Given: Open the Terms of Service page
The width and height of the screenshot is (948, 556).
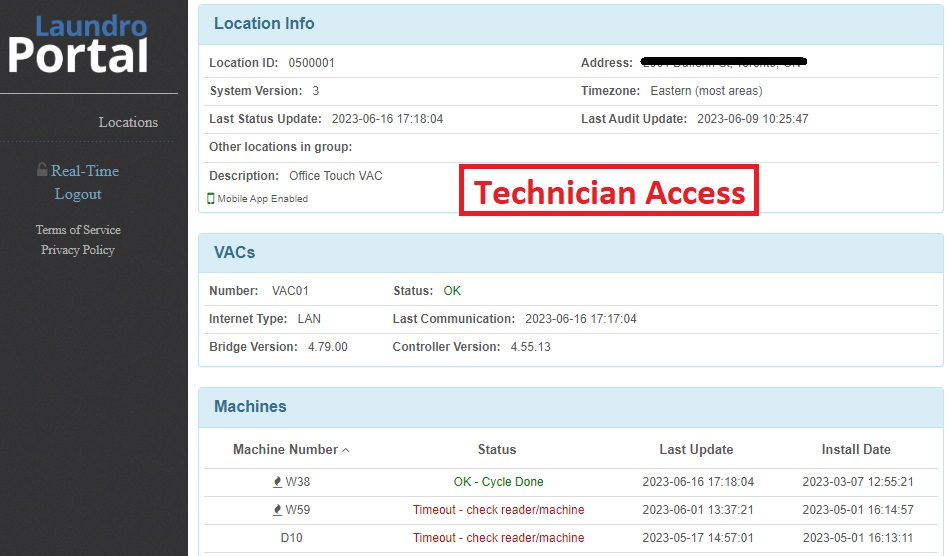Looking at the screenshot, I should point(78,230).
